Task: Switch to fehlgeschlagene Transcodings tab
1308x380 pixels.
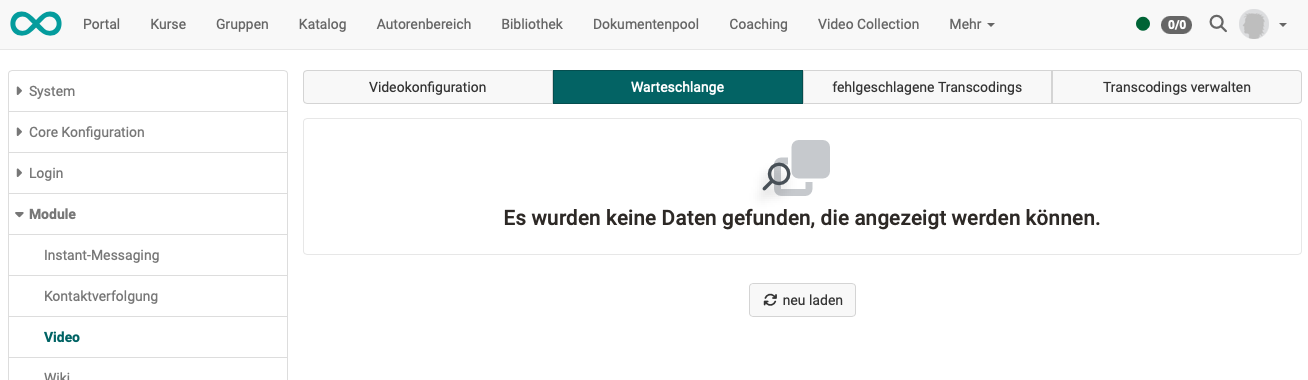Action: coord(927,87)
